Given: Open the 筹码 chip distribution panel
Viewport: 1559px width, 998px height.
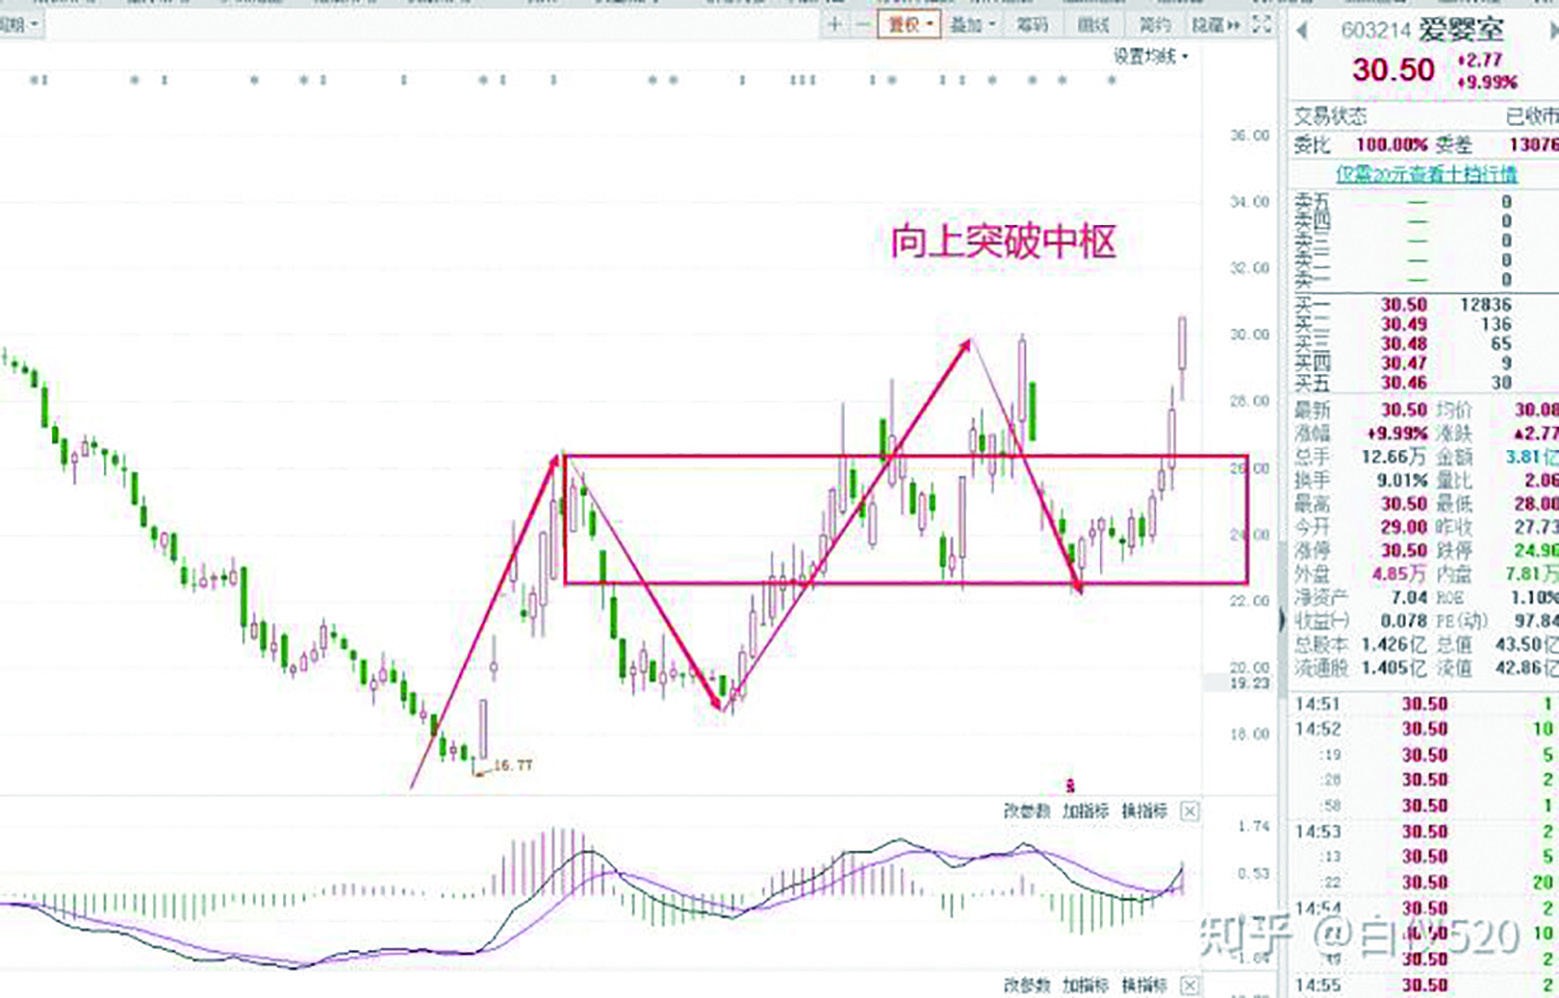Looking at the screenshot, I should [1030, 24].
